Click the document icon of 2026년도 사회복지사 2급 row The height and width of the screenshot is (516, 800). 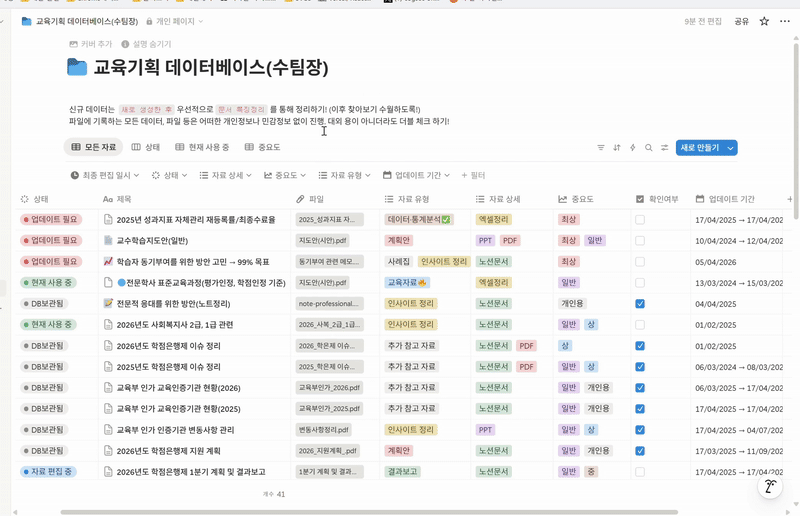108,325
